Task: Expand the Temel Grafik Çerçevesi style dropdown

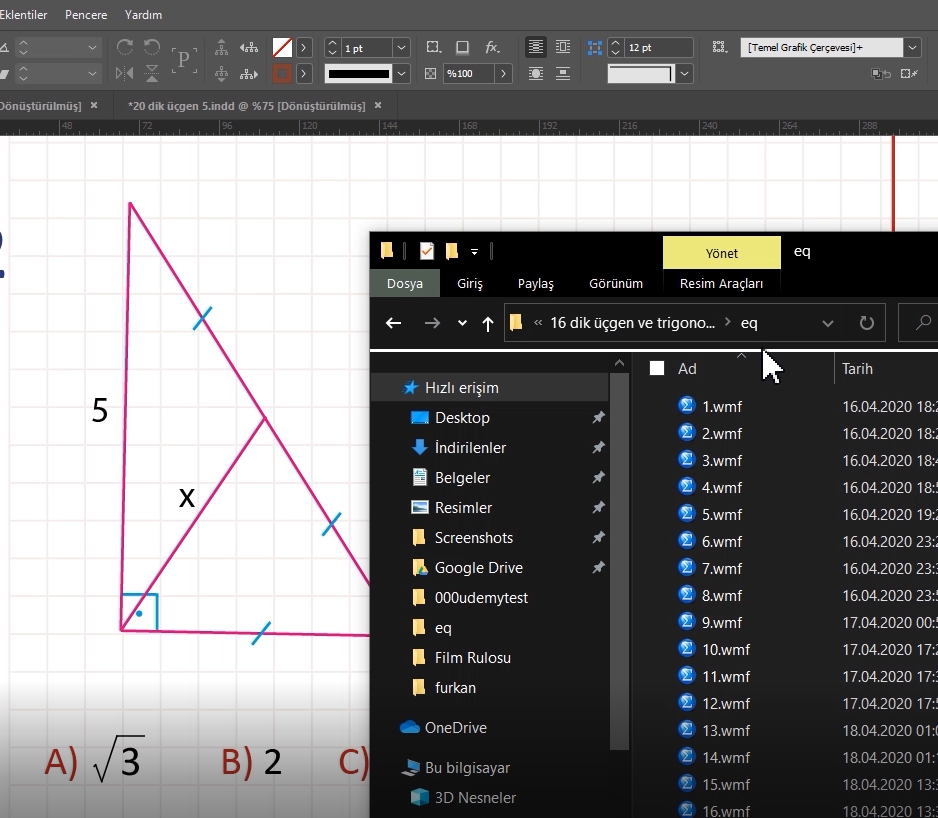Action: [x=912, y=48]
